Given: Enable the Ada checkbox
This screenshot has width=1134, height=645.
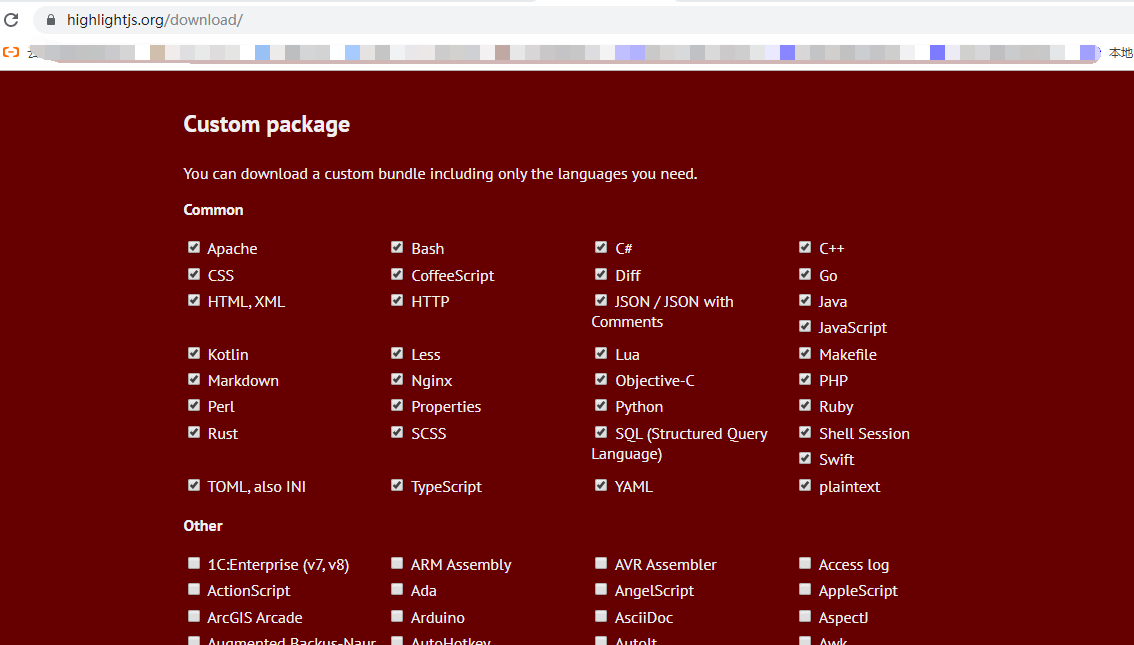Looking at the screenshot, I should coord(397,589).
